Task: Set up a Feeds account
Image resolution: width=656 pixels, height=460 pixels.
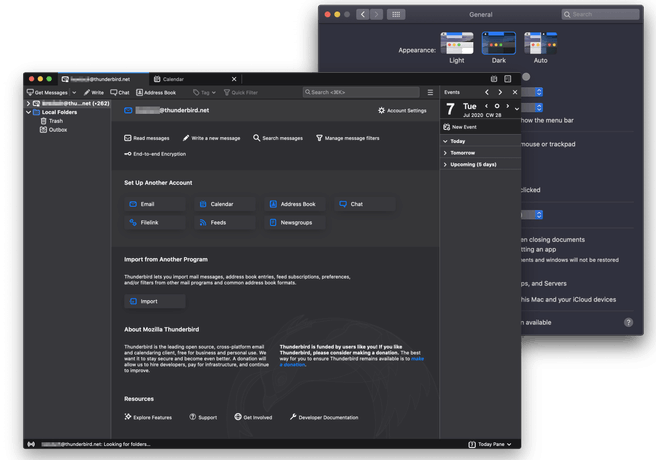Action: tap(225, 222)
